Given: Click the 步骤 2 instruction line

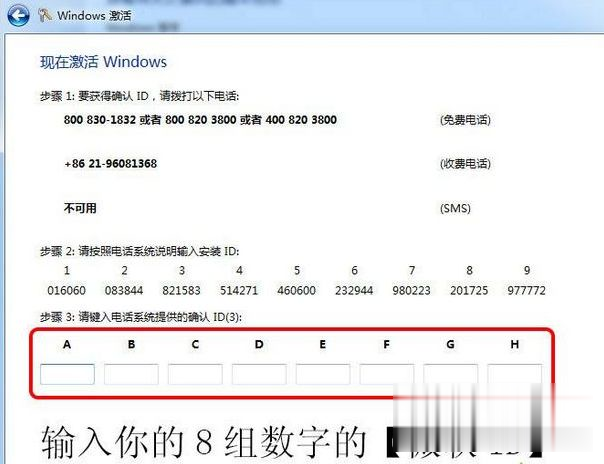Looking at the screenshot, I should coord(139,251).
